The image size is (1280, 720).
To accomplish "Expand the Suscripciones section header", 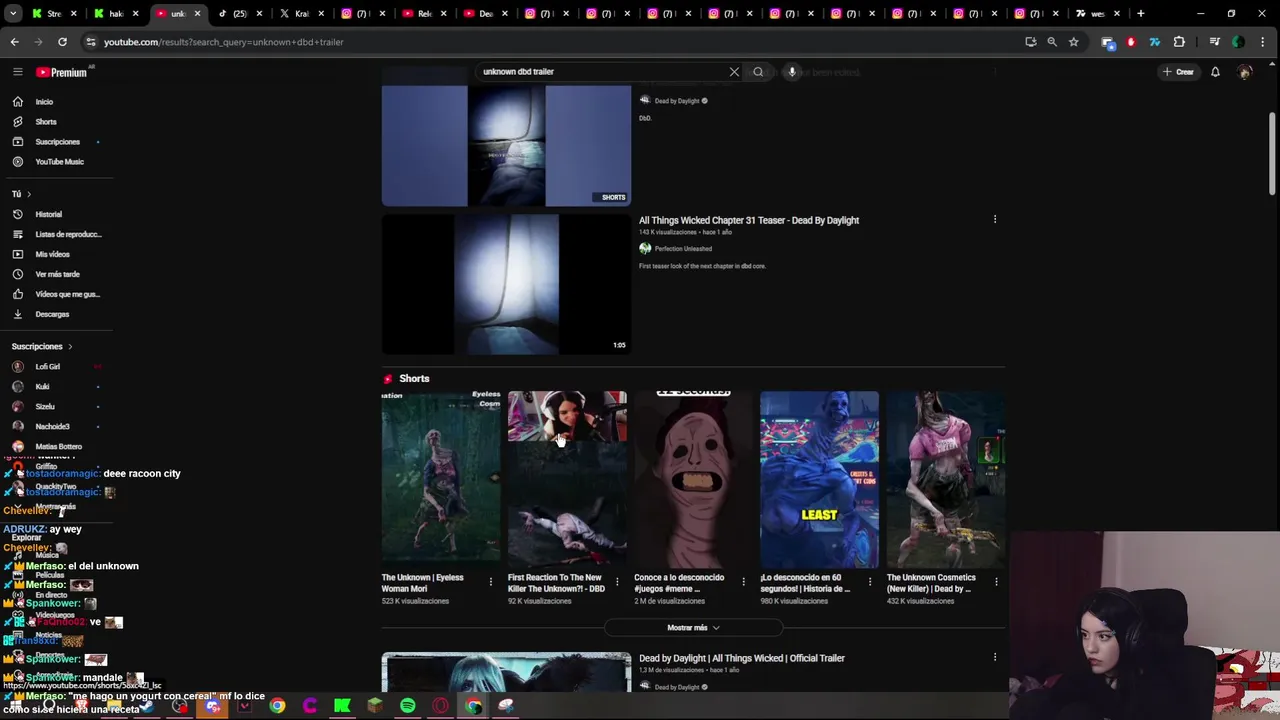I will pyautogui.click(x=42, y=346).
